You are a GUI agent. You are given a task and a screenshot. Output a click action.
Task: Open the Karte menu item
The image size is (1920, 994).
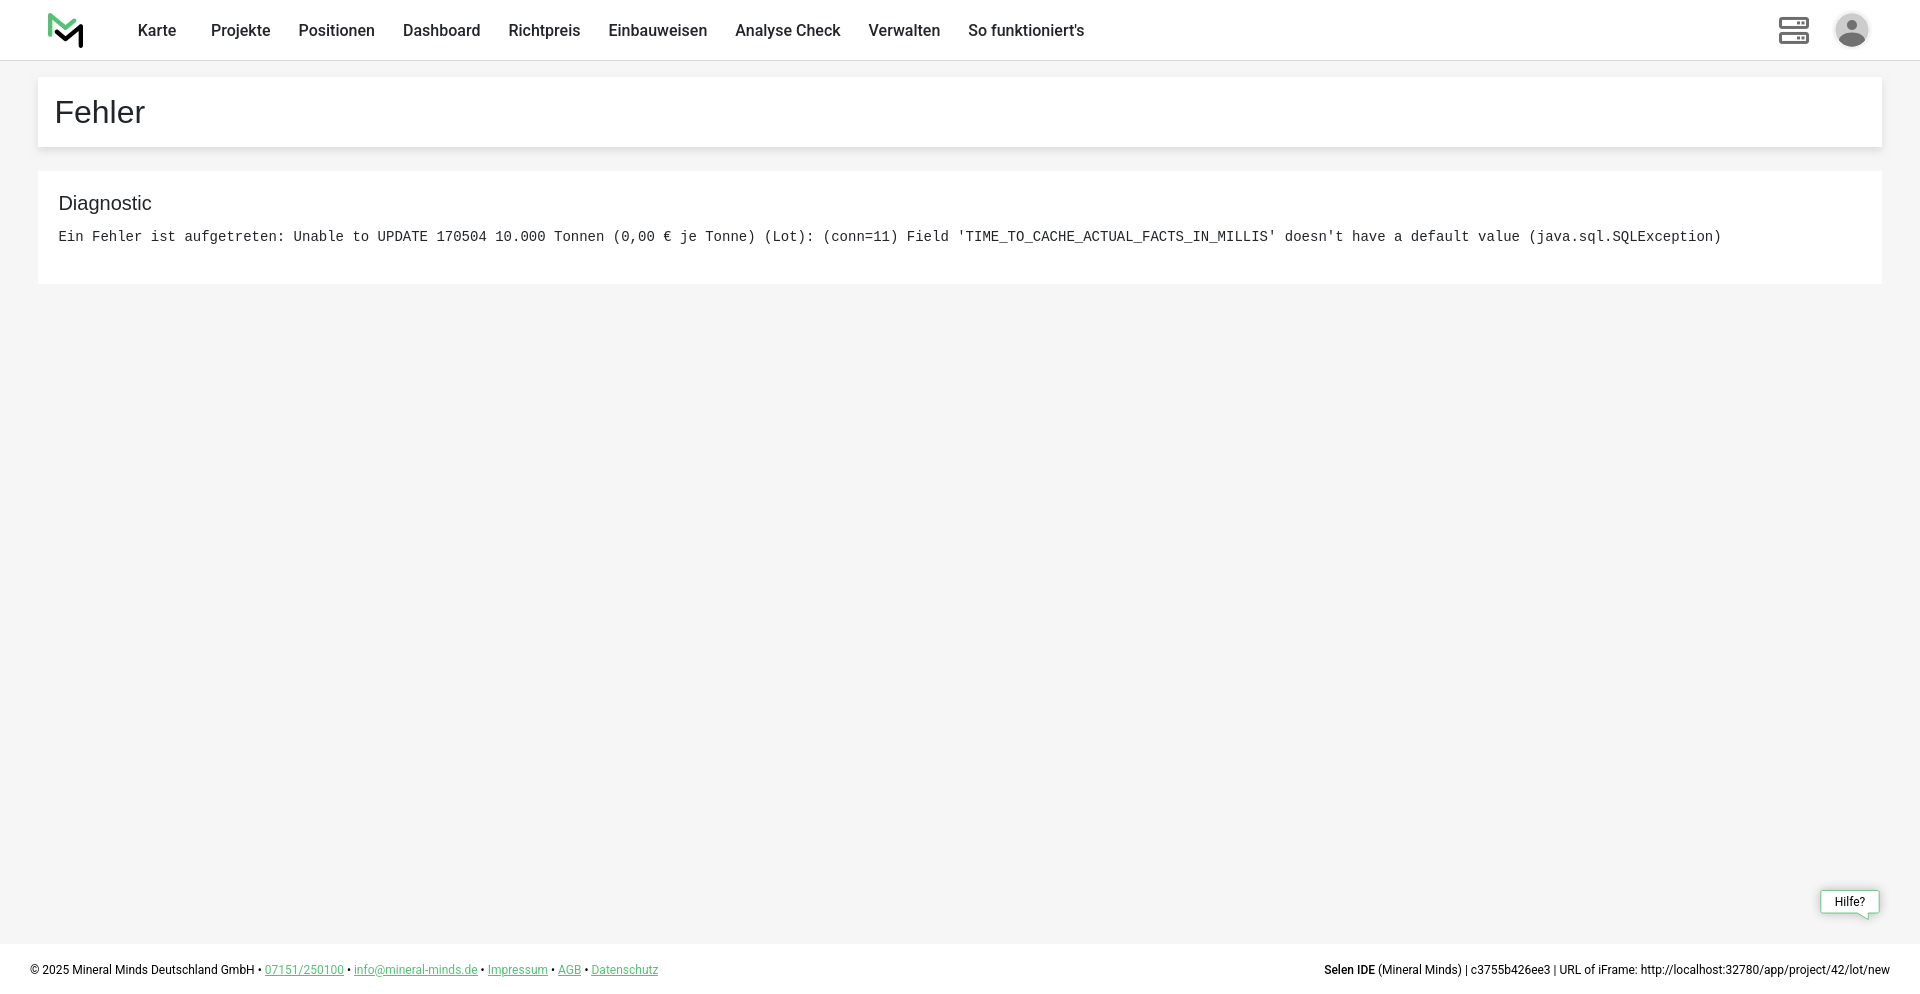[x=157, y=31]
